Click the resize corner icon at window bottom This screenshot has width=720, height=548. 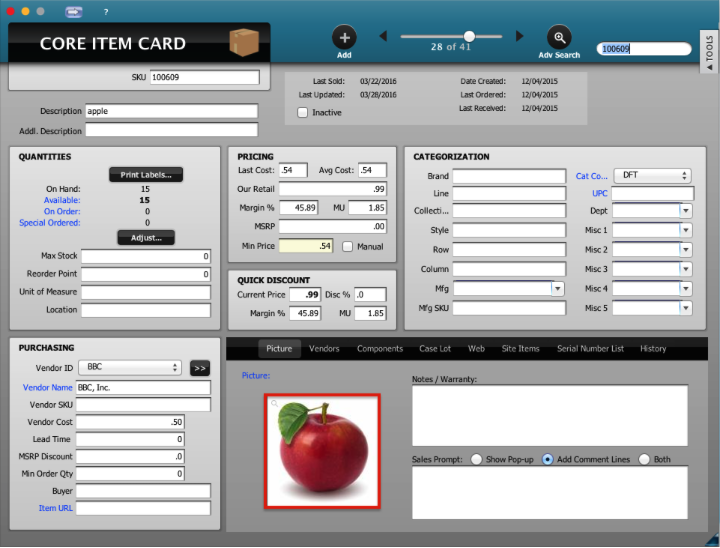pos(713,540)
